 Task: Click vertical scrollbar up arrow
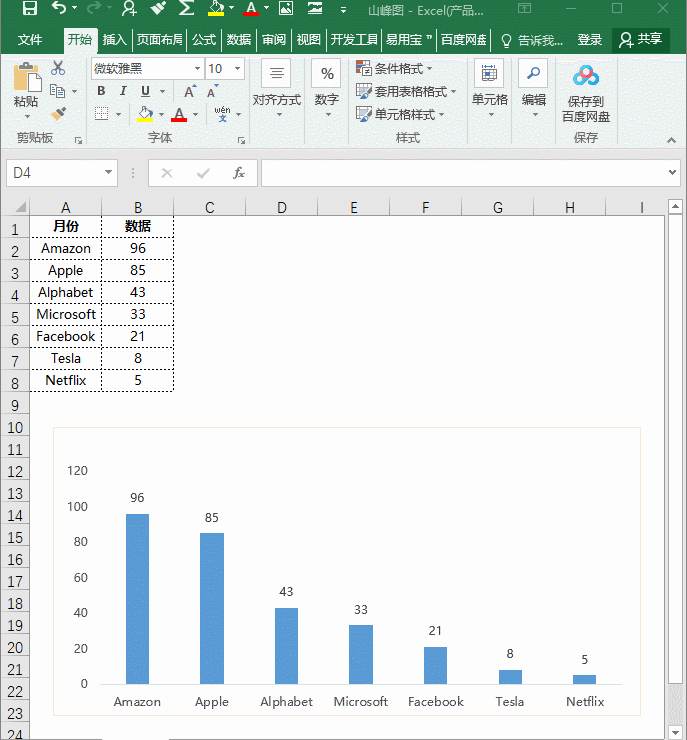point(675,207)
